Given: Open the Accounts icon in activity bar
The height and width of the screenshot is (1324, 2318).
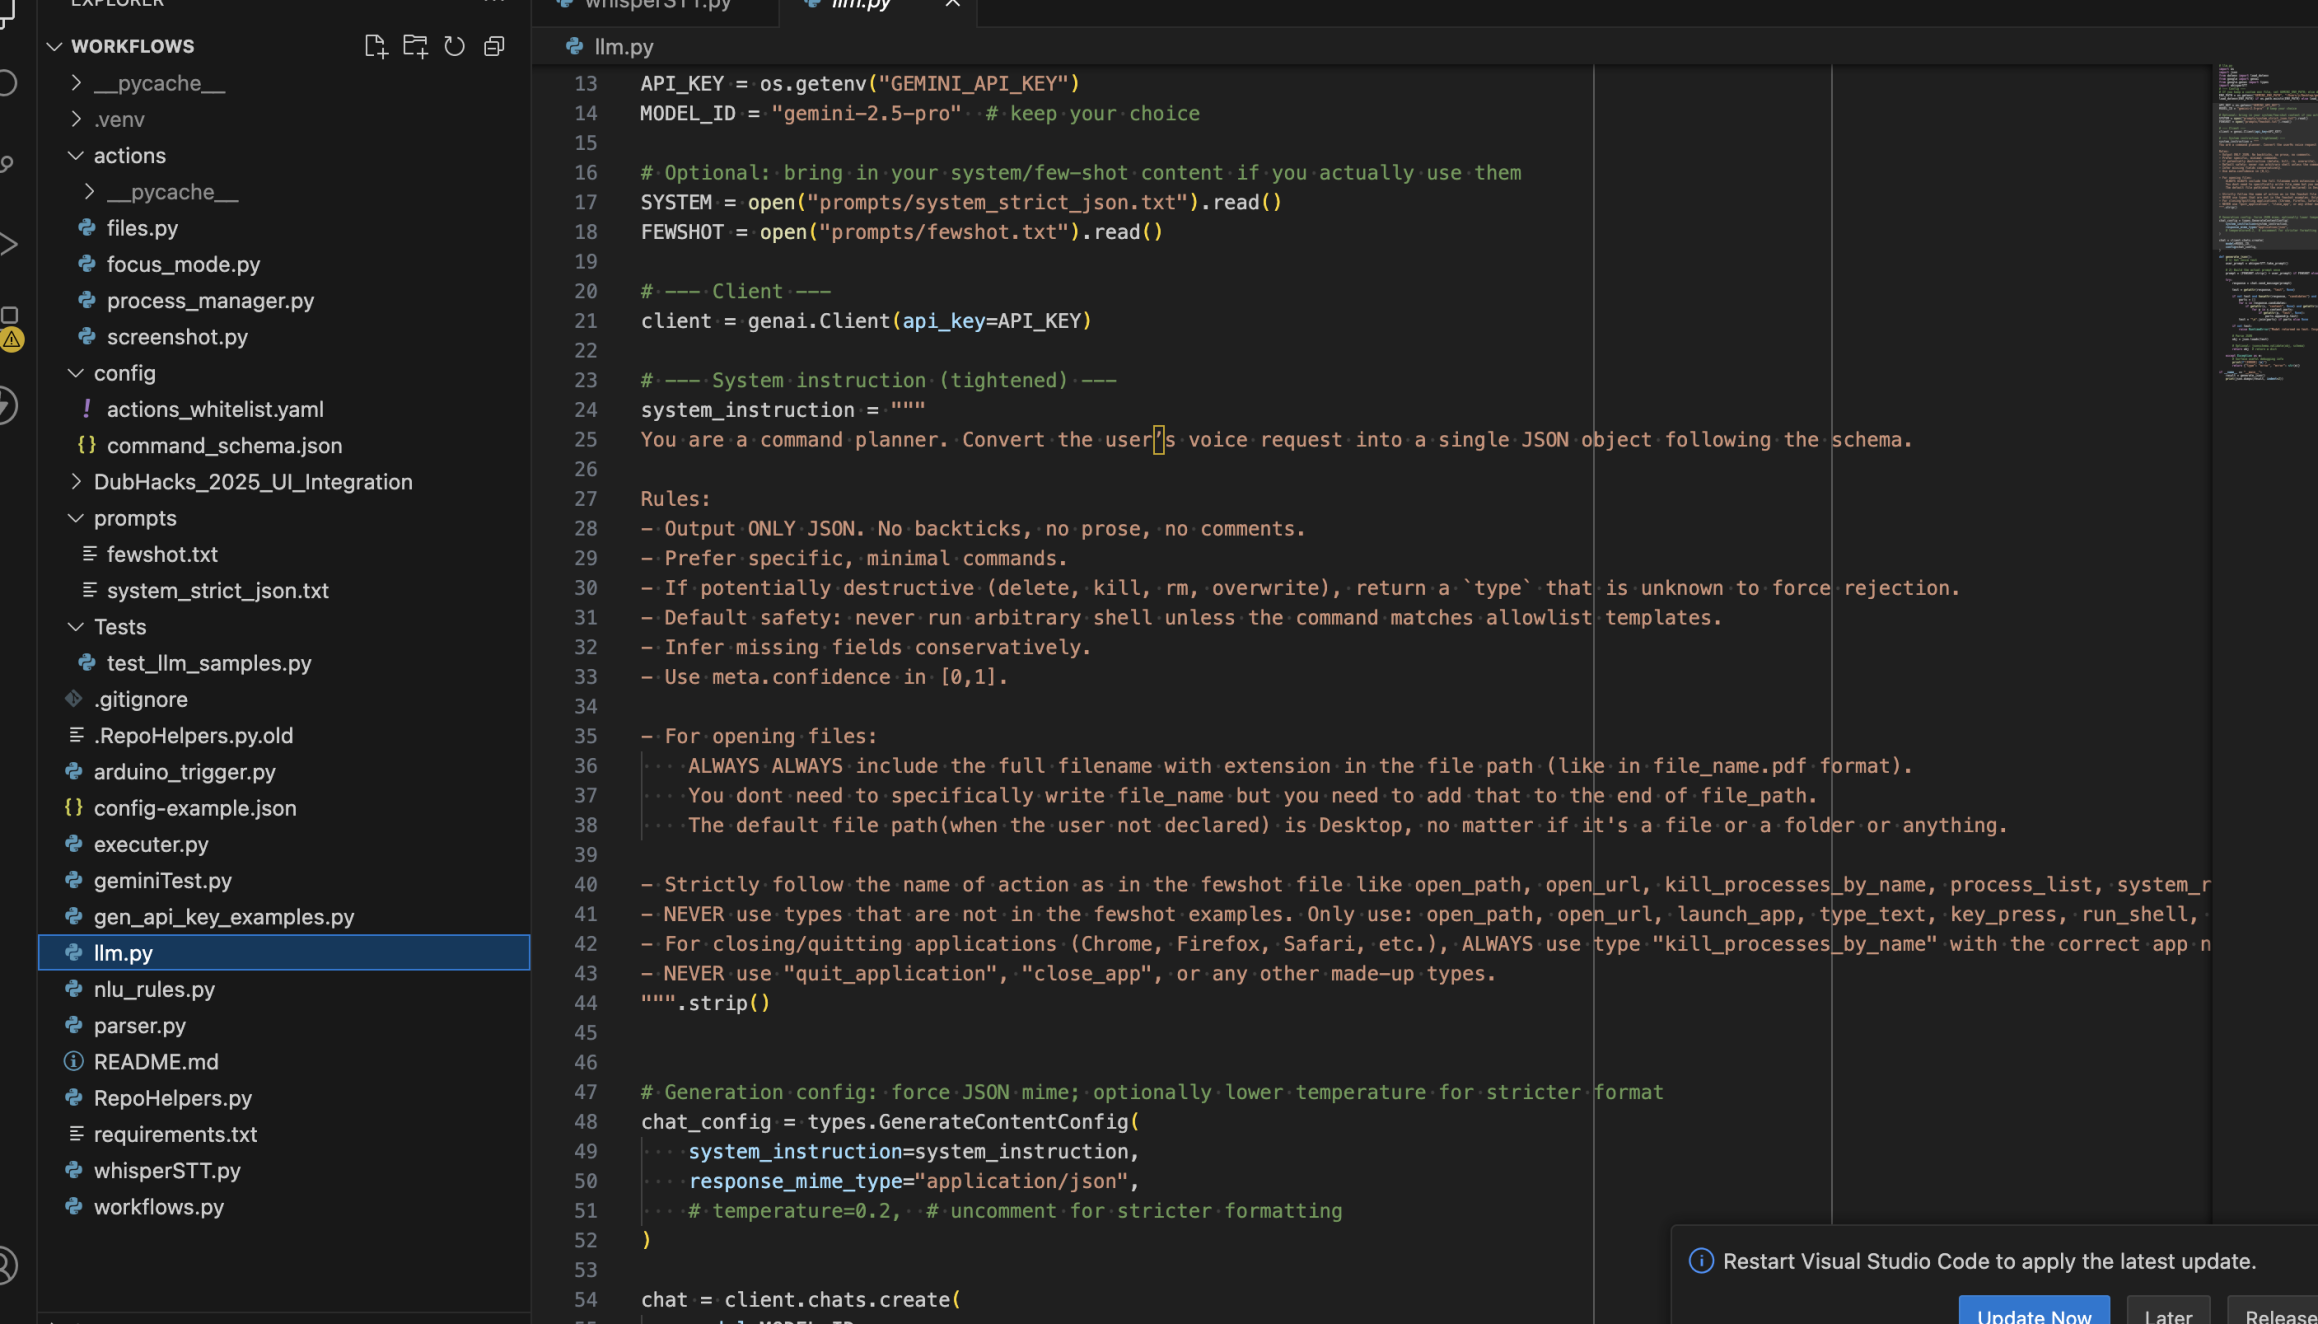Looking at the screenshot, I should [x=8, y=1265].
